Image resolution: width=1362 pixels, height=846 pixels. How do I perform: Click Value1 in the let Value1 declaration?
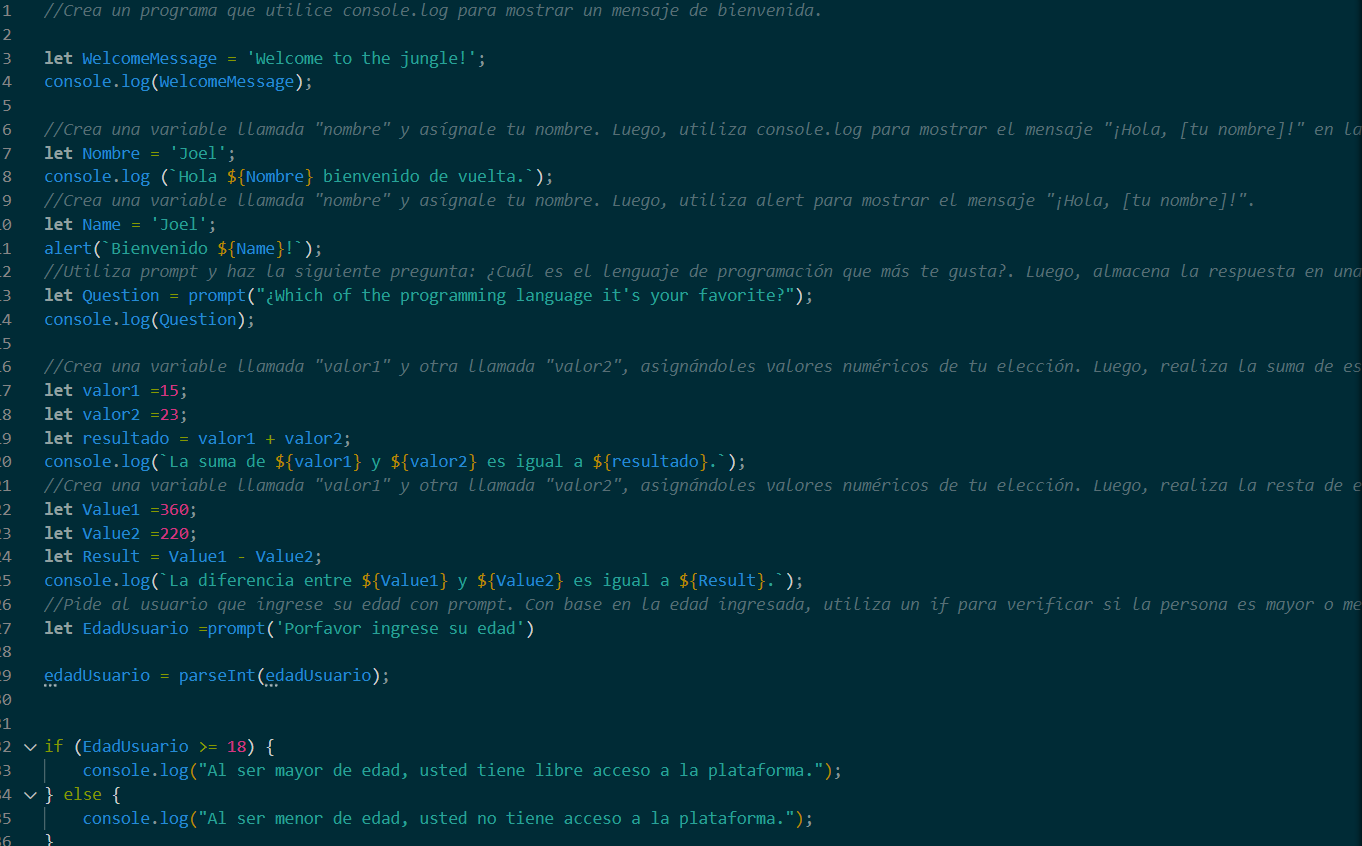point(111,509)
